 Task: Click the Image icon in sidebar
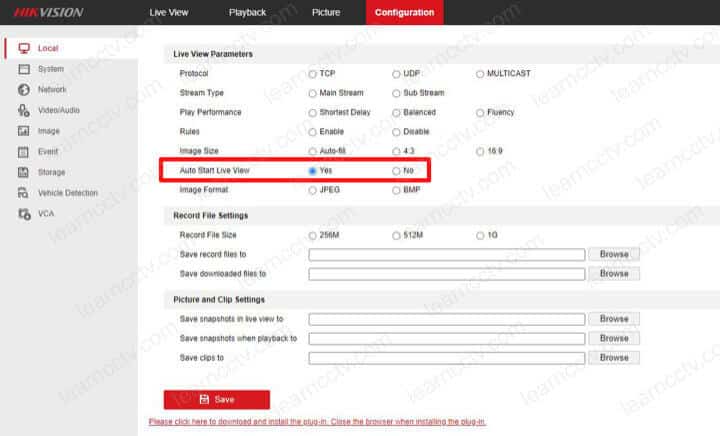(24, 131)
